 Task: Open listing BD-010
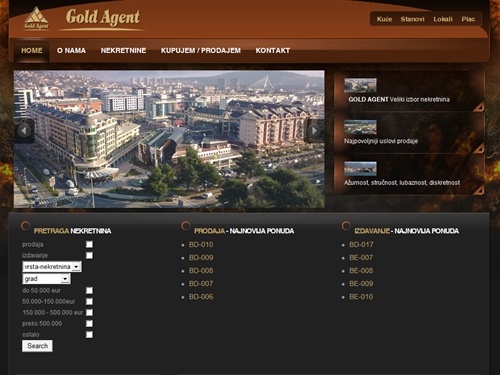[201, 245]
